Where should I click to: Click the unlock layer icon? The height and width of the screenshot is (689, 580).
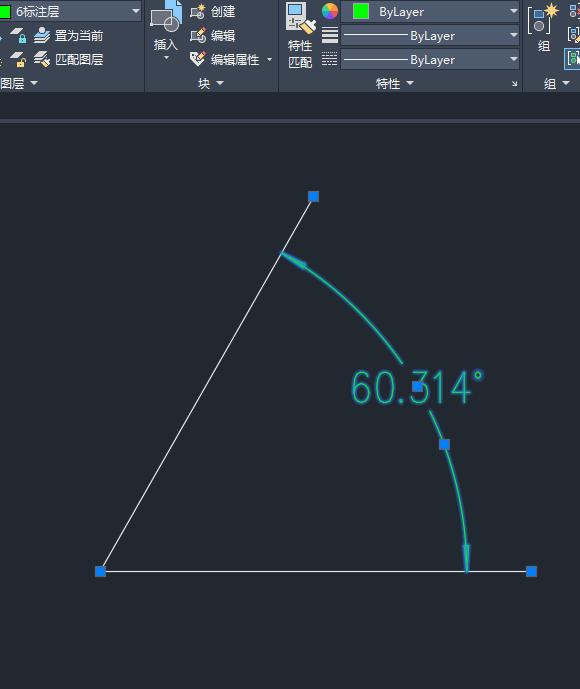(18, 59)
